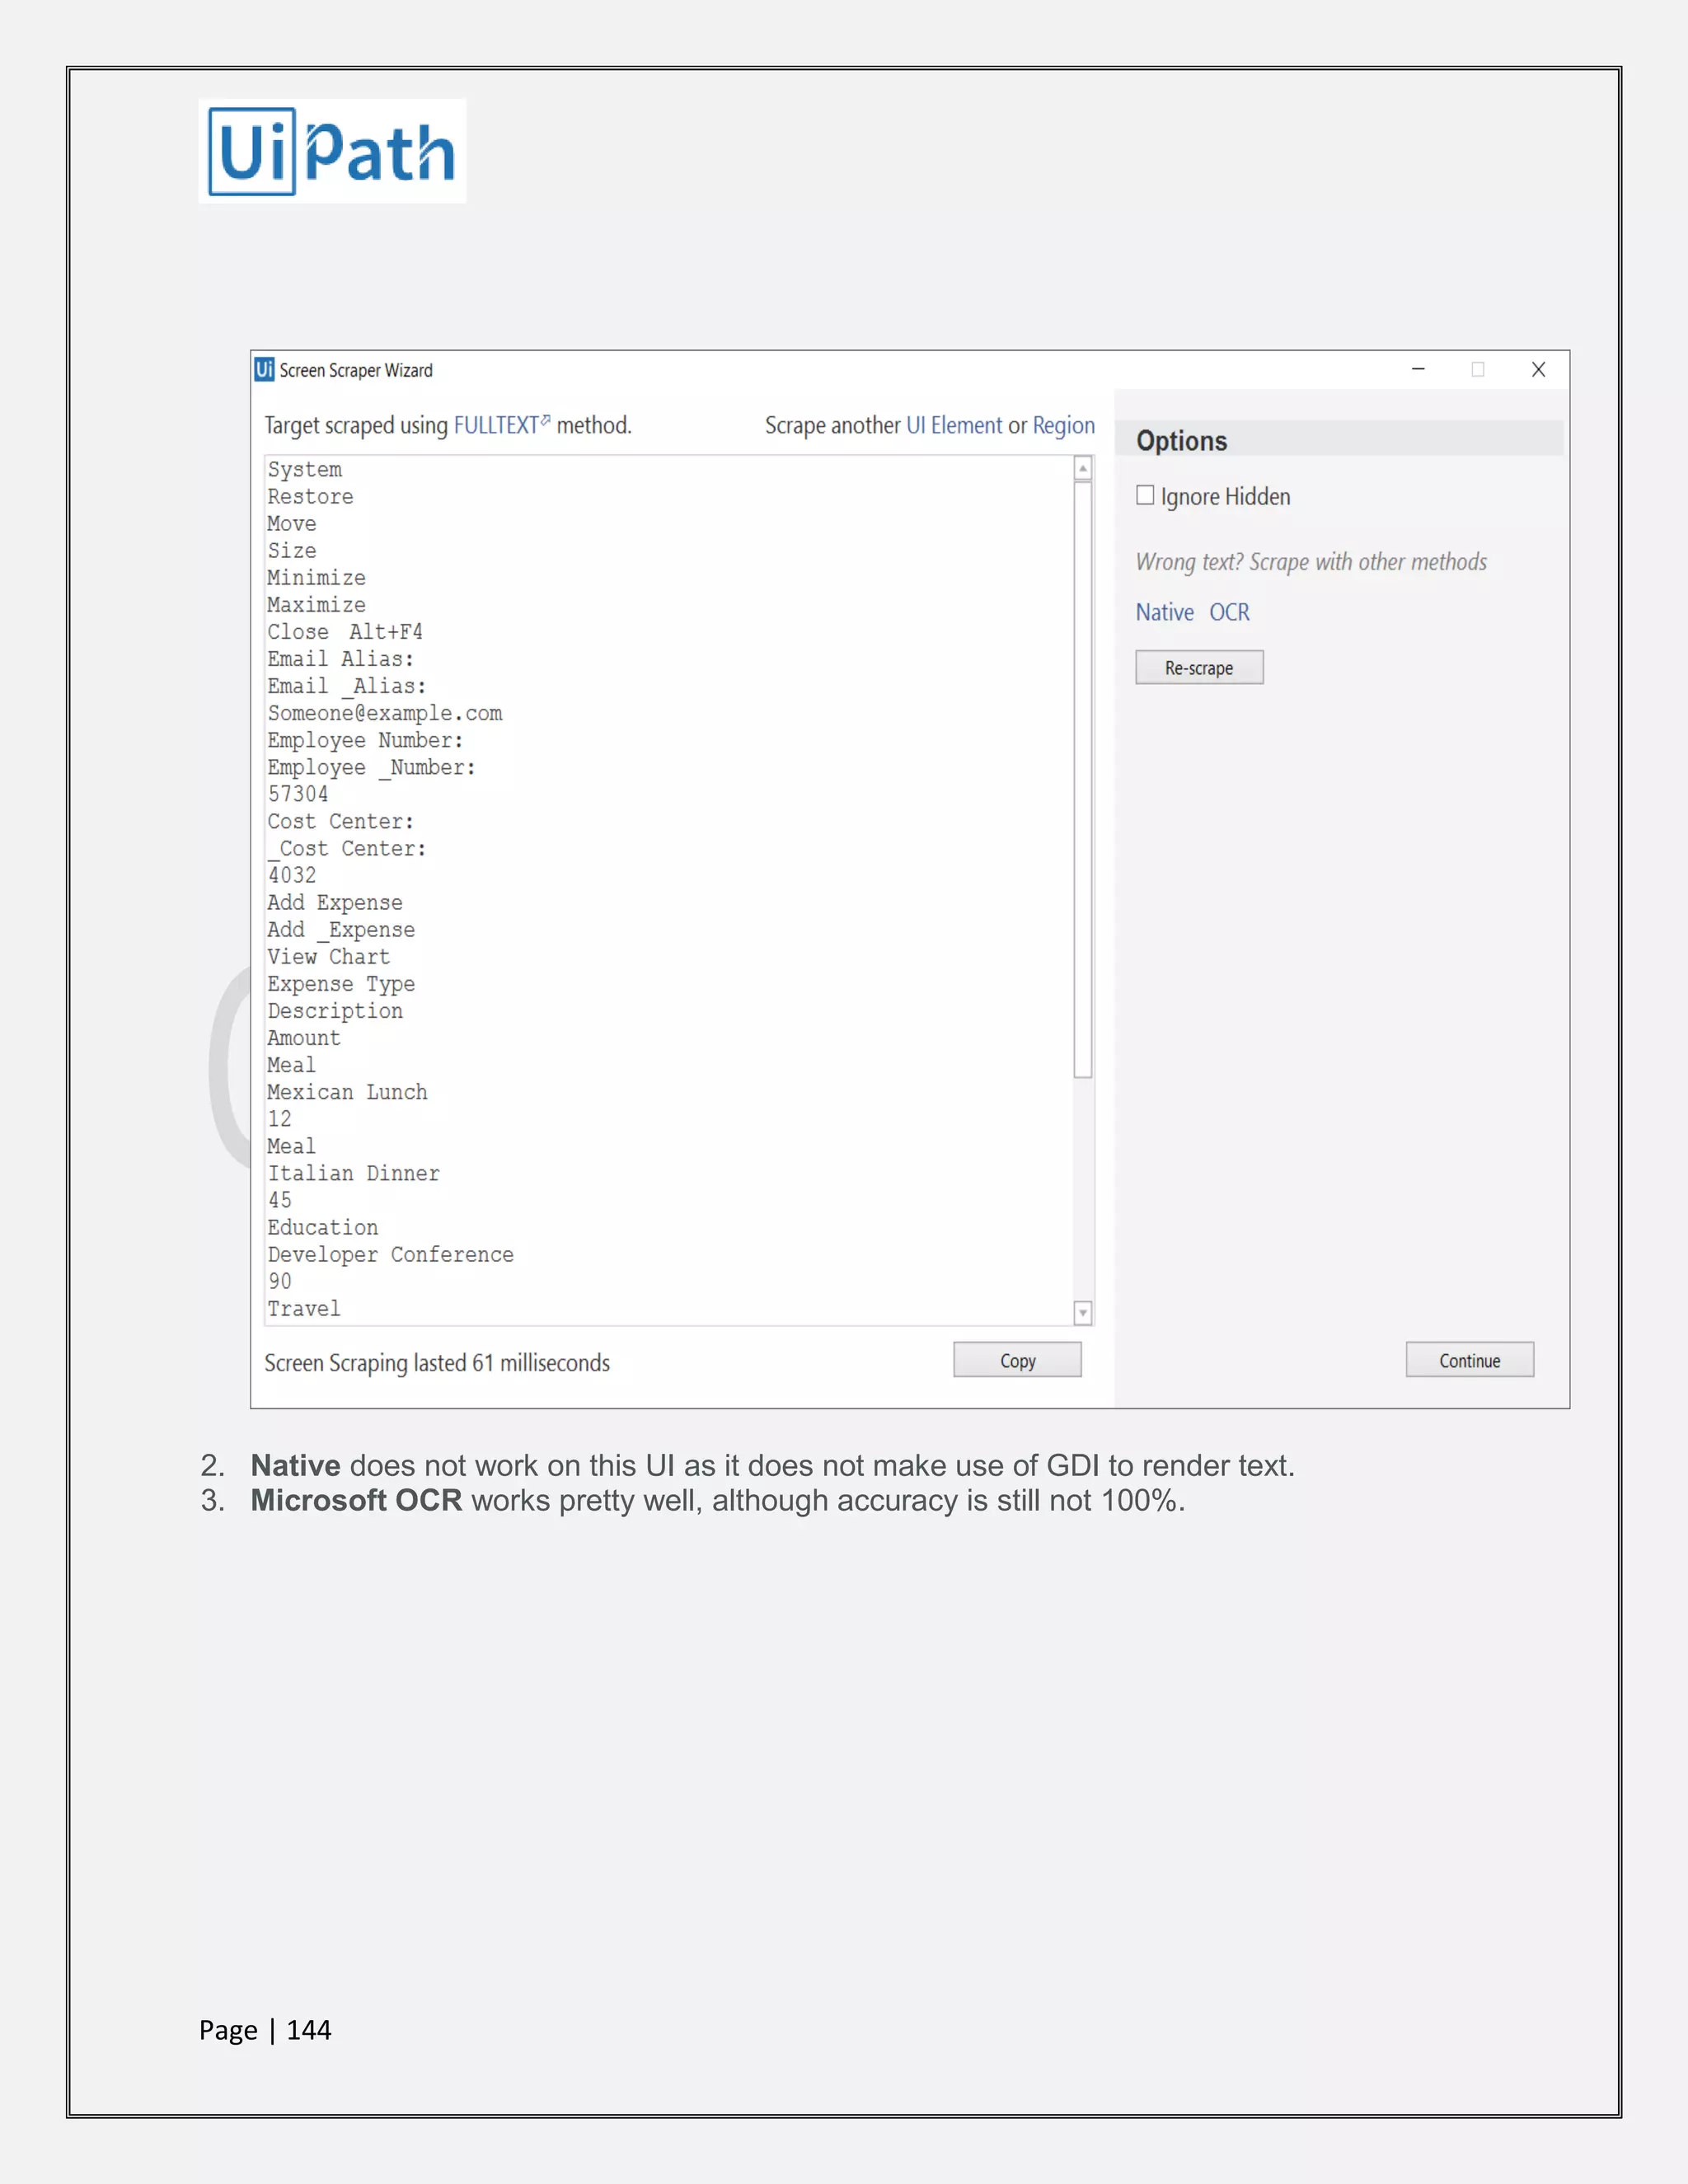Select the 'View Chart' line
1688x2184 pixels.
[329, 956]
